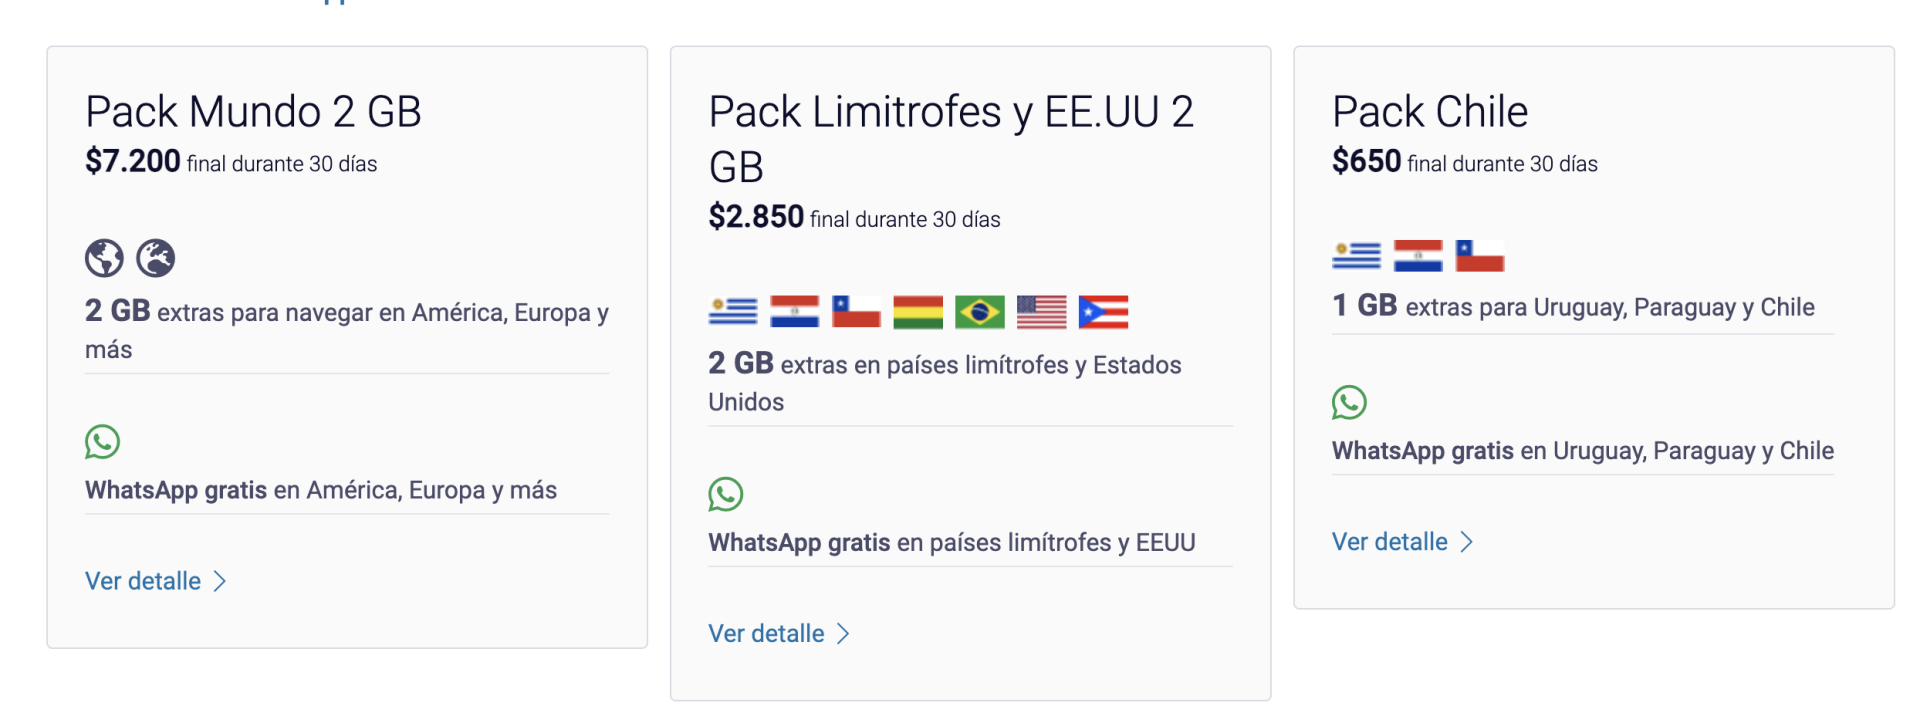This screenshot has height=713, width=1920.
Task: Click the Puerto Rico flag icon
Action: (1103, 311)
